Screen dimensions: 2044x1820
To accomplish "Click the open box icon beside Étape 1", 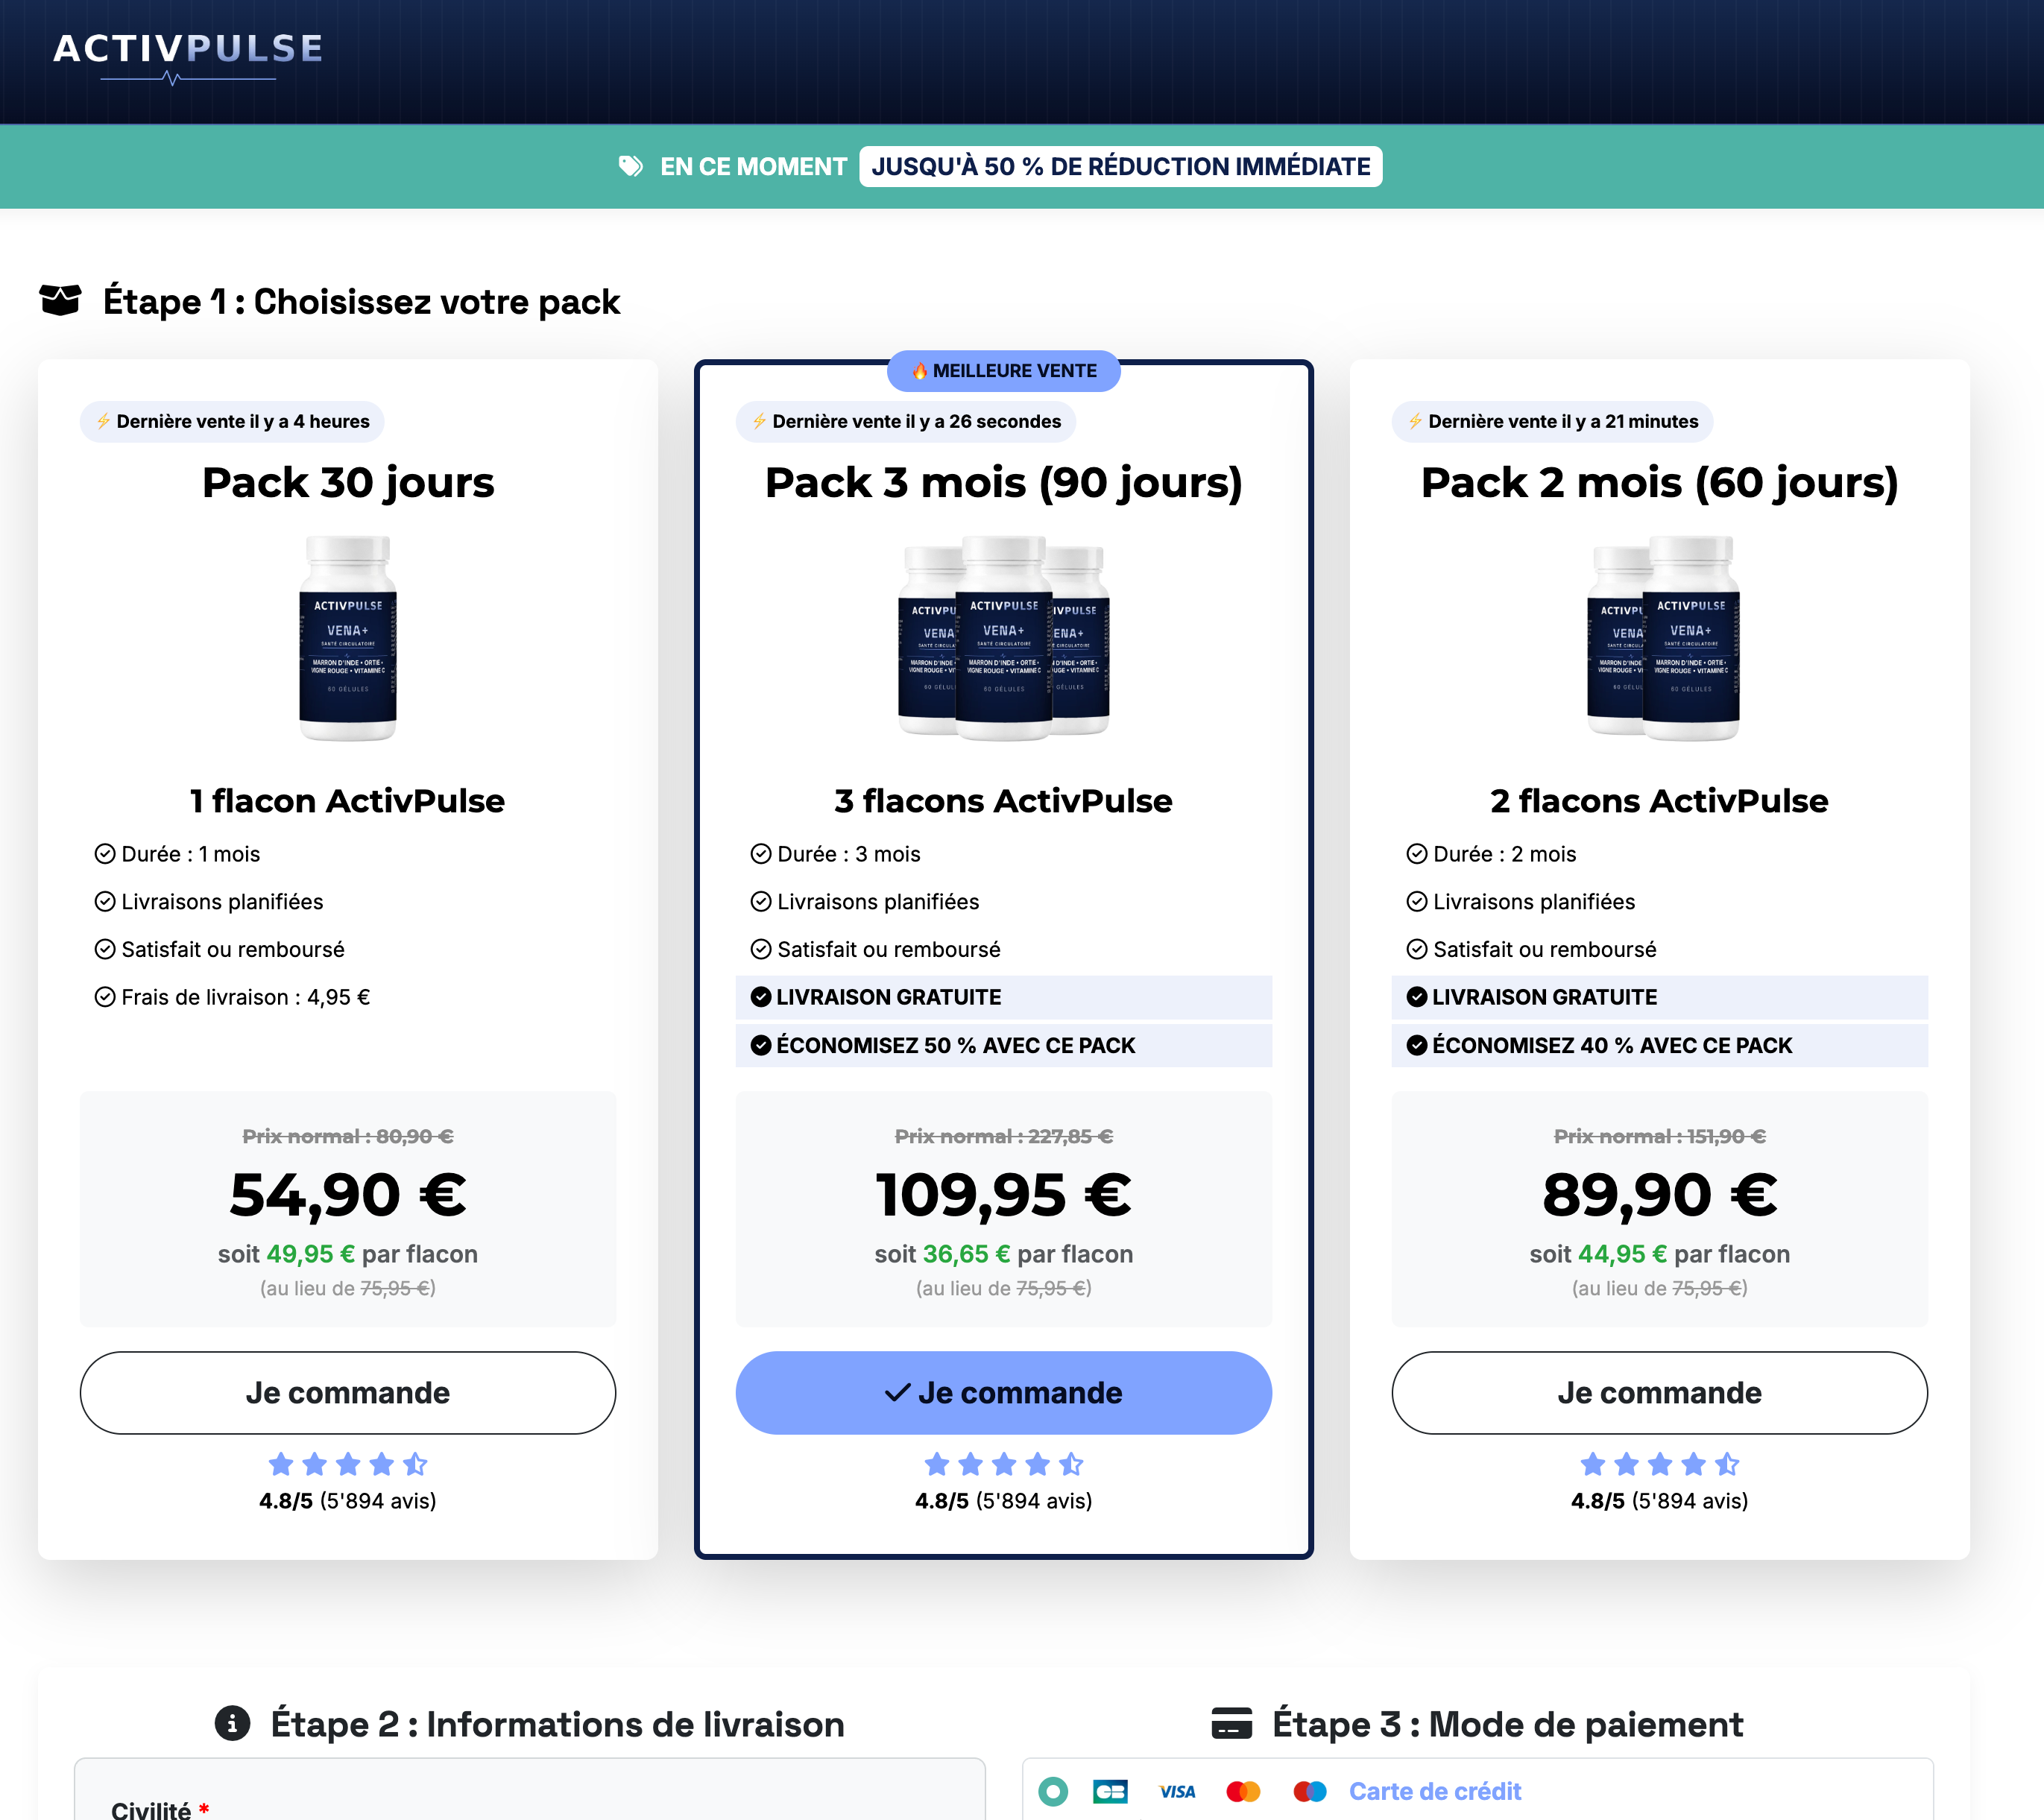I will pos(60,300).
